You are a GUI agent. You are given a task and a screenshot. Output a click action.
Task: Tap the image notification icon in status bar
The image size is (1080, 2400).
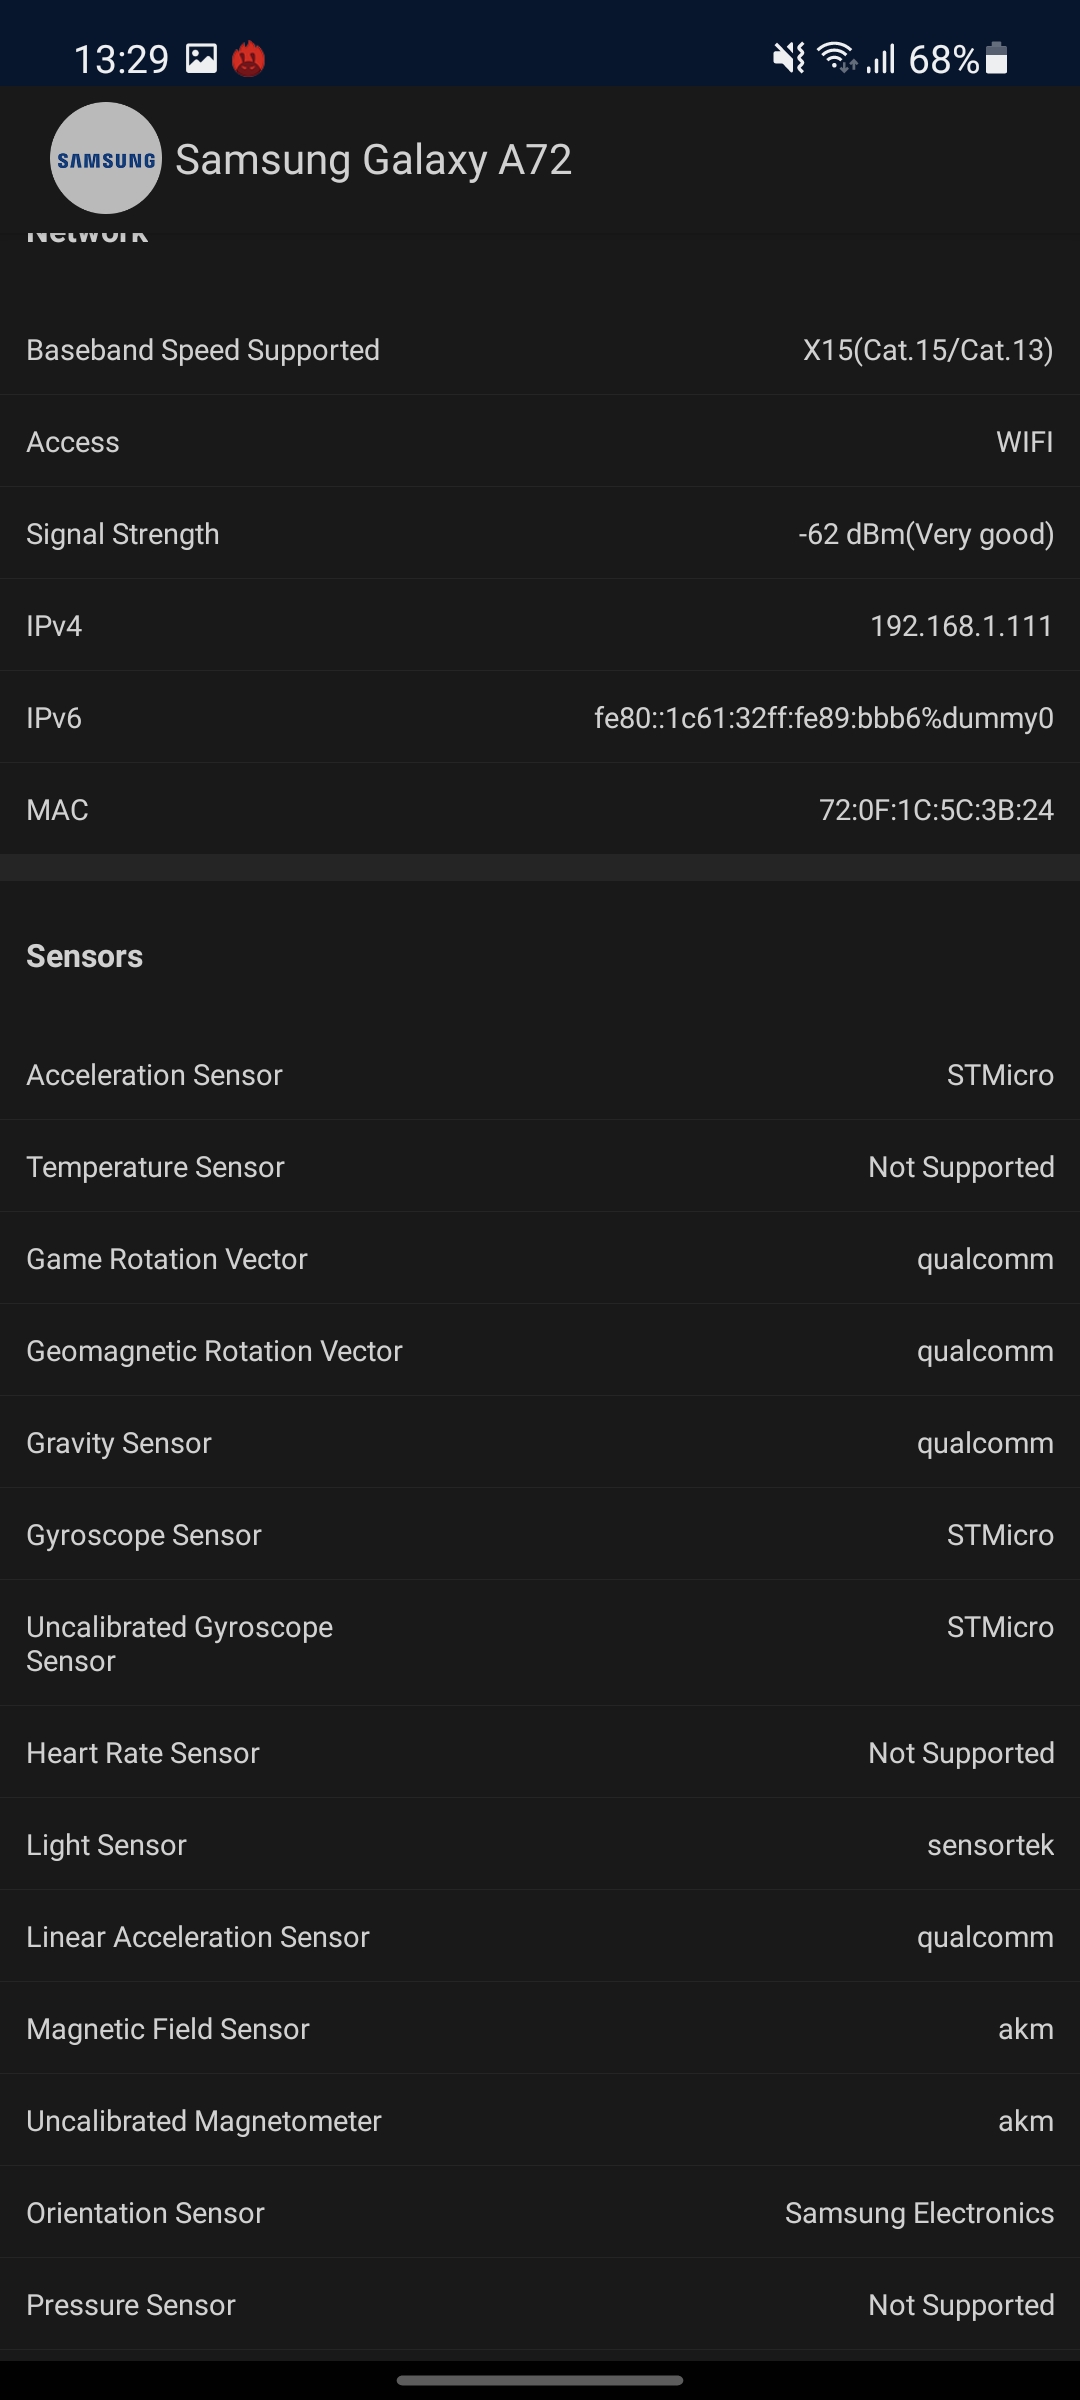coord(201,58)
